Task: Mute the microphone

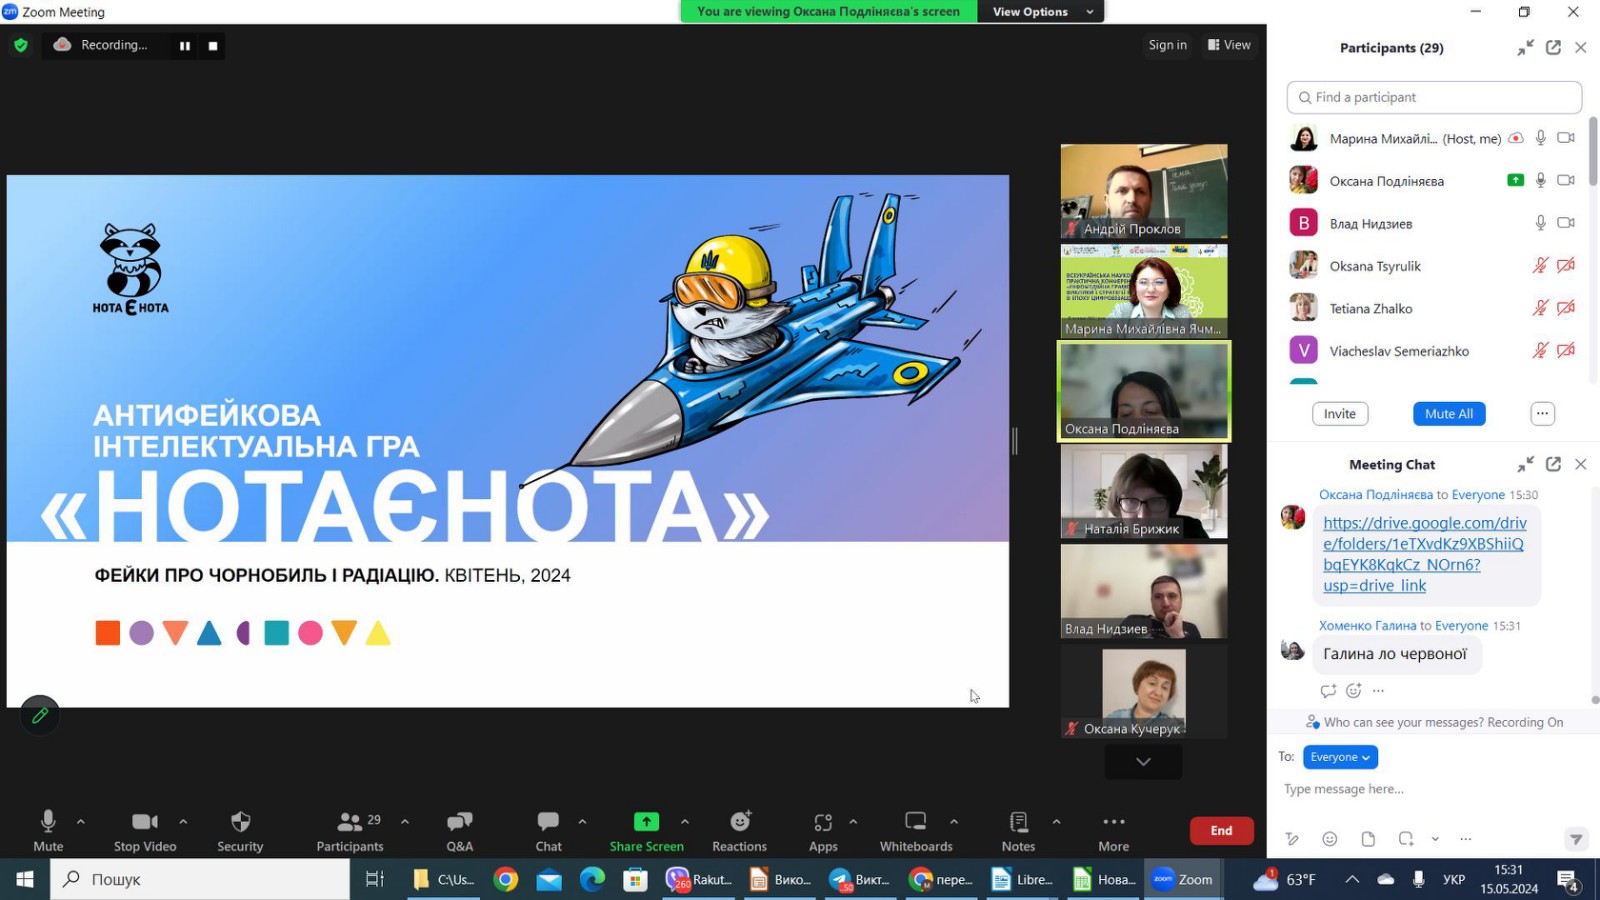Action: [x=48, y=830]
